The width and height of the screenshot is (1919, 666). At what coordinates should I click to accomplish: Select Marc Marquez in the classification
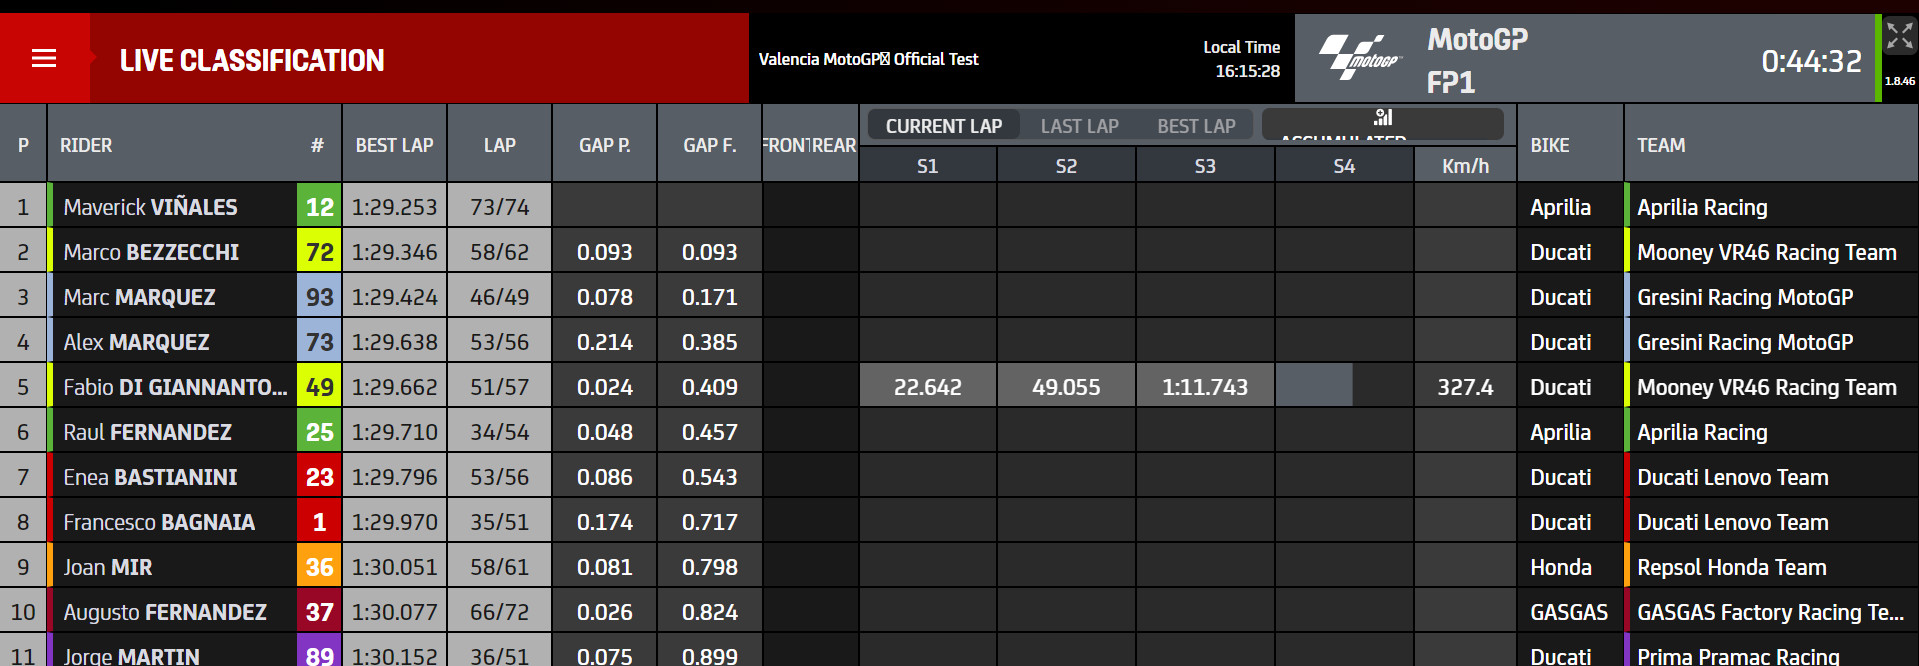(139, 297)
